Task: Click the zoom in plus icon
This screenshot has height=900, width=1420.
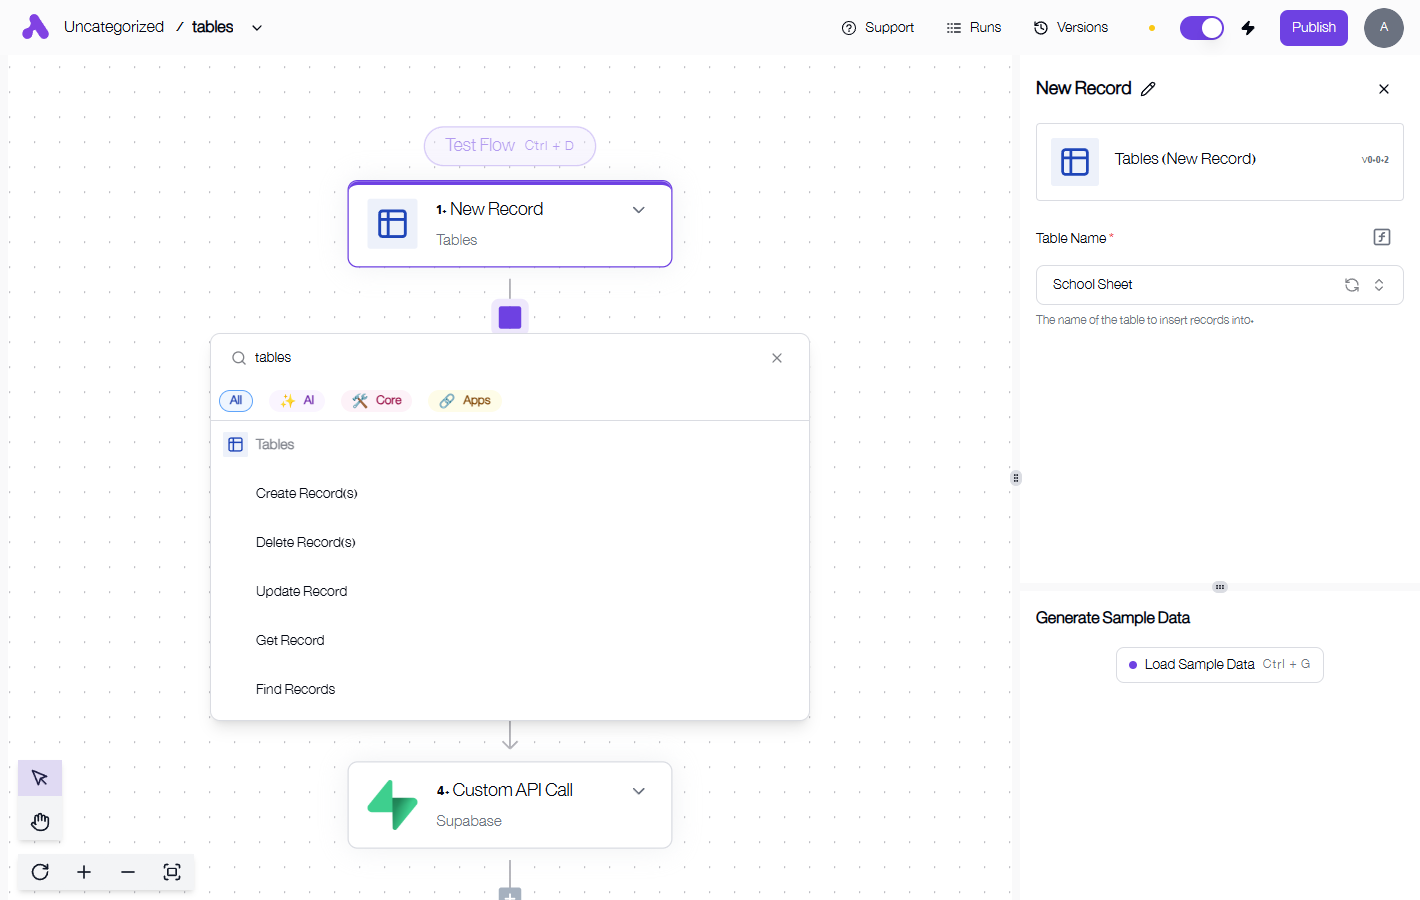Action: click(84, 872)
